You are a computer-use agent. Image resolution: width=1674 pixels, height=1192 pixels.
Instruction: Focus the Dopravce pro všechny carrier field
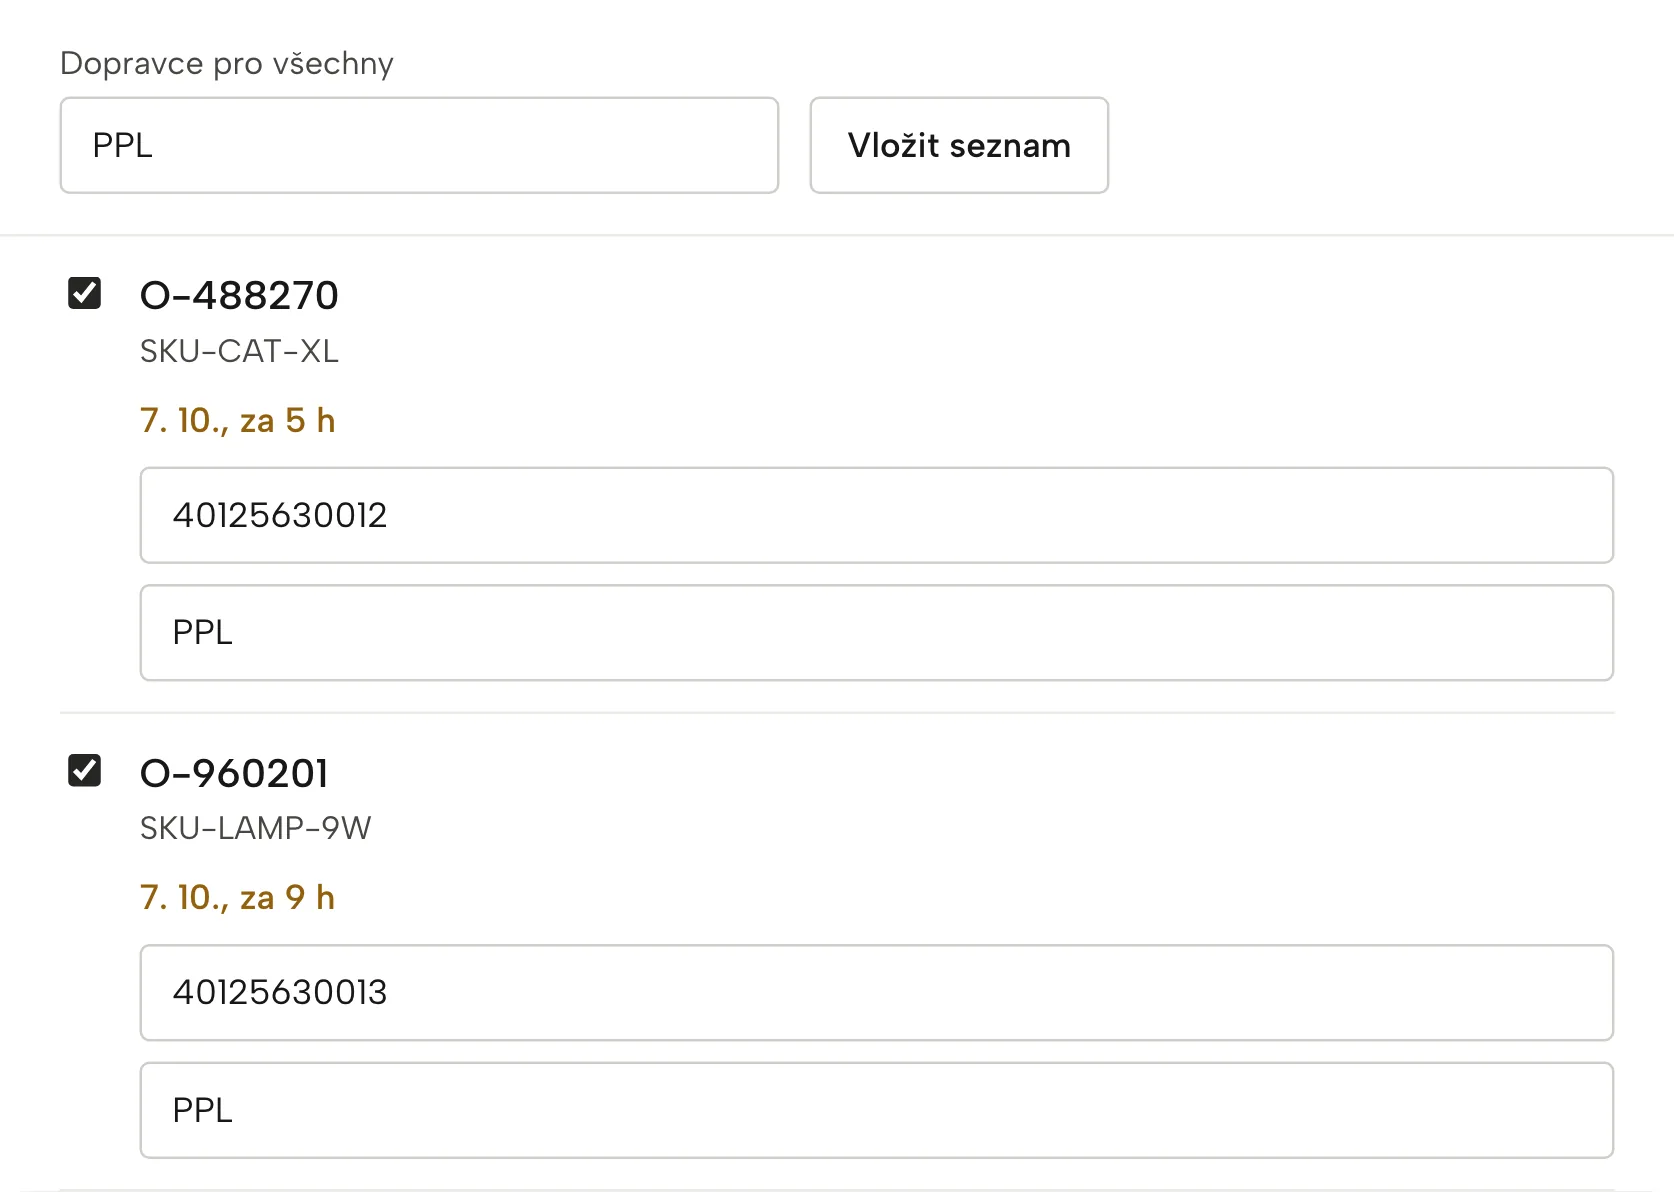point(419,145)
